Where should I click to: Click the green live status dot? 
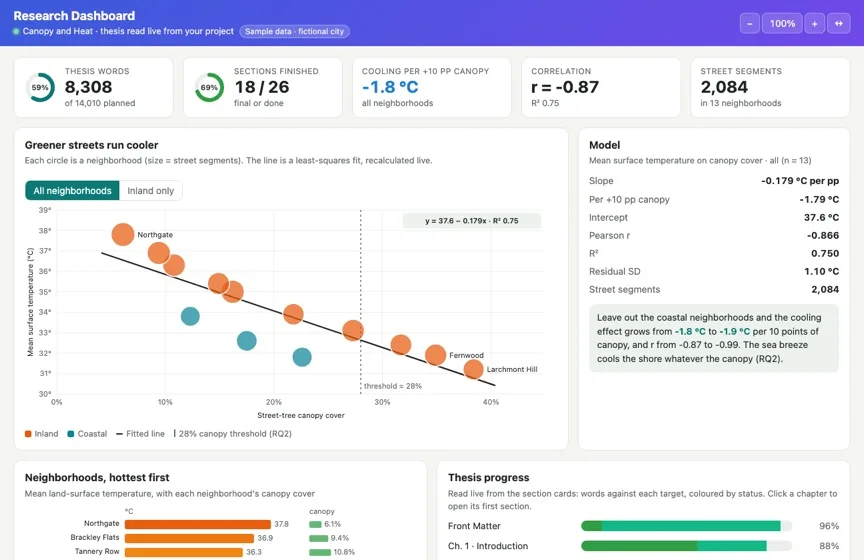pyautogui.click(x=17, y=31)
